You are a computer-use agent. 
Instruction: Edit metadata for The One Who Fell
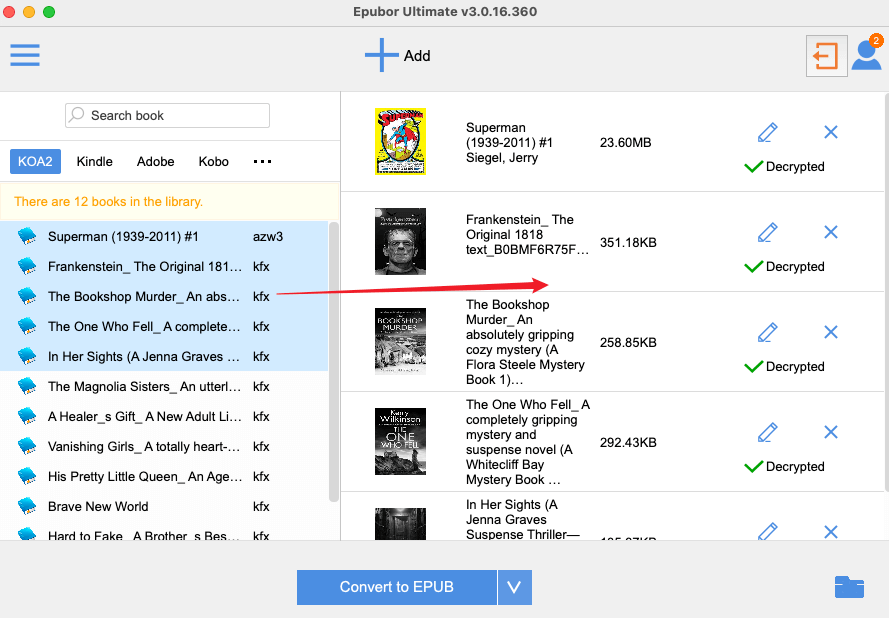point(768,433)
